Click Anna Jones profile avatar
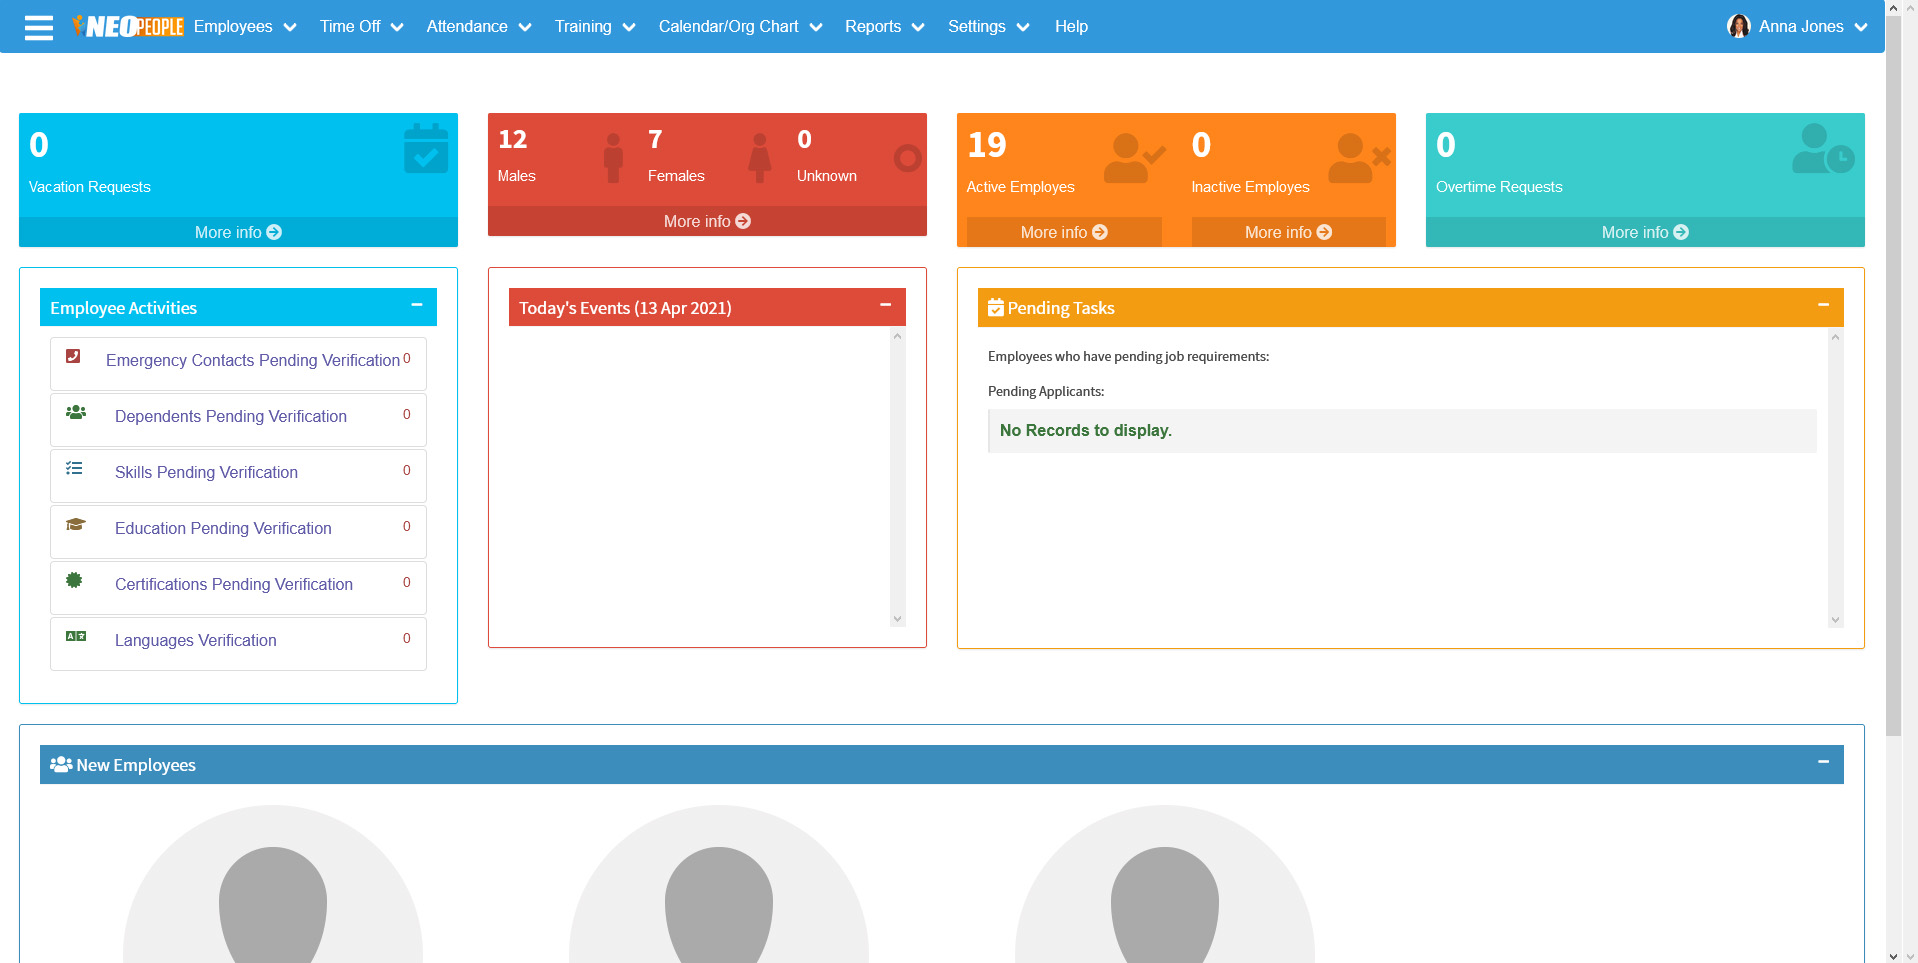This screenshot has height=963, width=1918. point(1738,27)
